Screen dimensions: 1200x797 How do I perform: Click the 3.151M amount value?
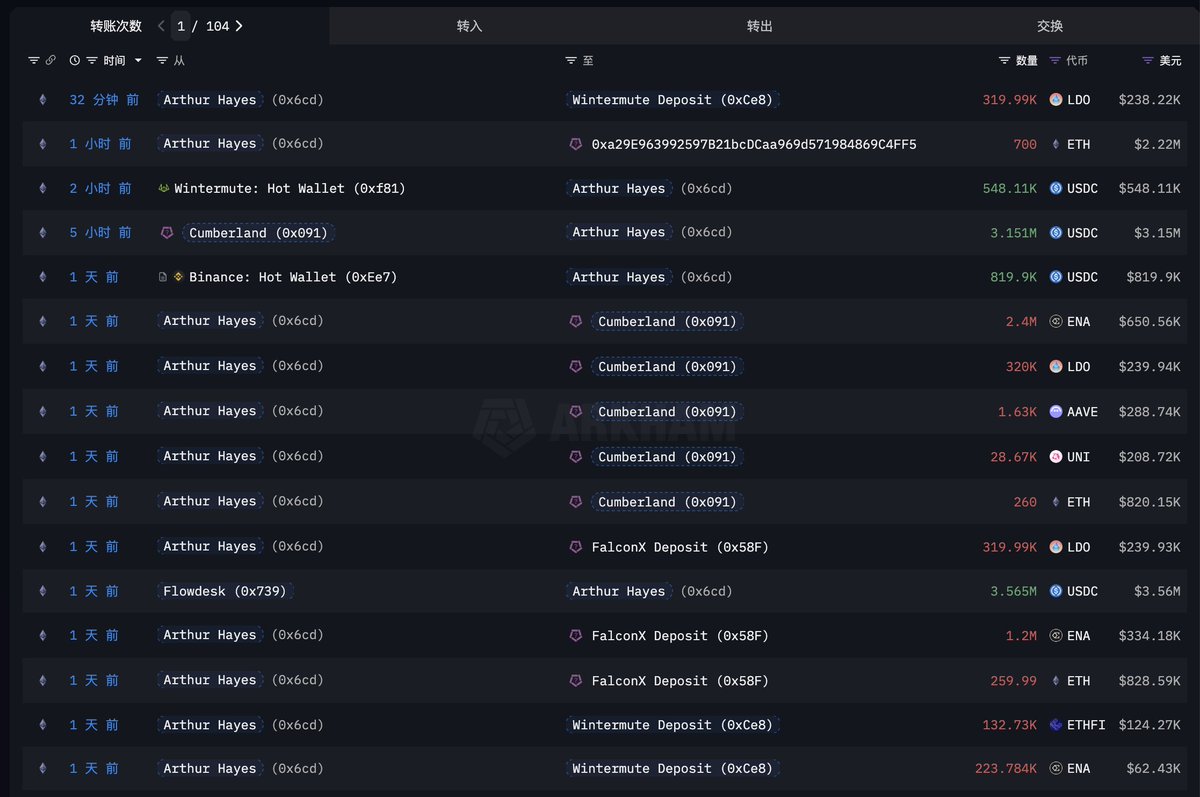point(1013,233)
